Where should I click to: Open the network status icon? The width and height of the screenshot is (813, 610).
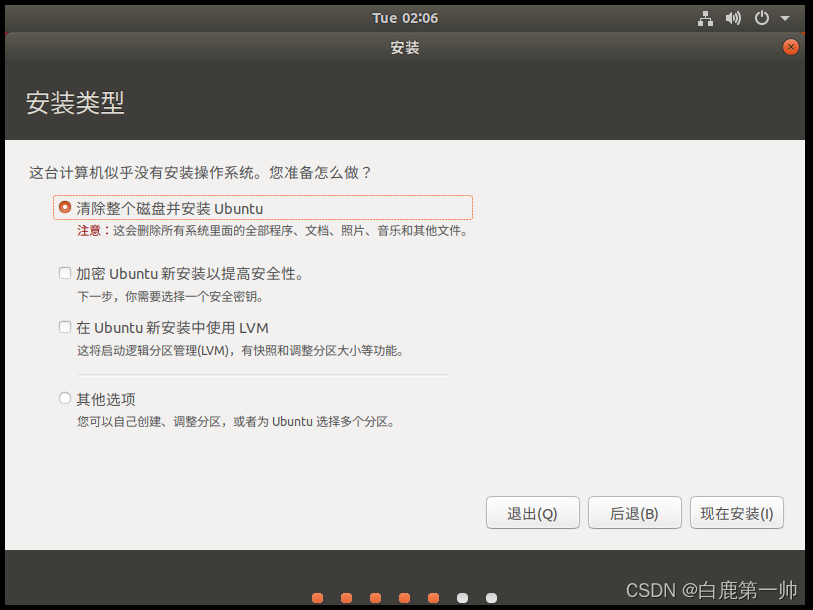tap(705, 18)
